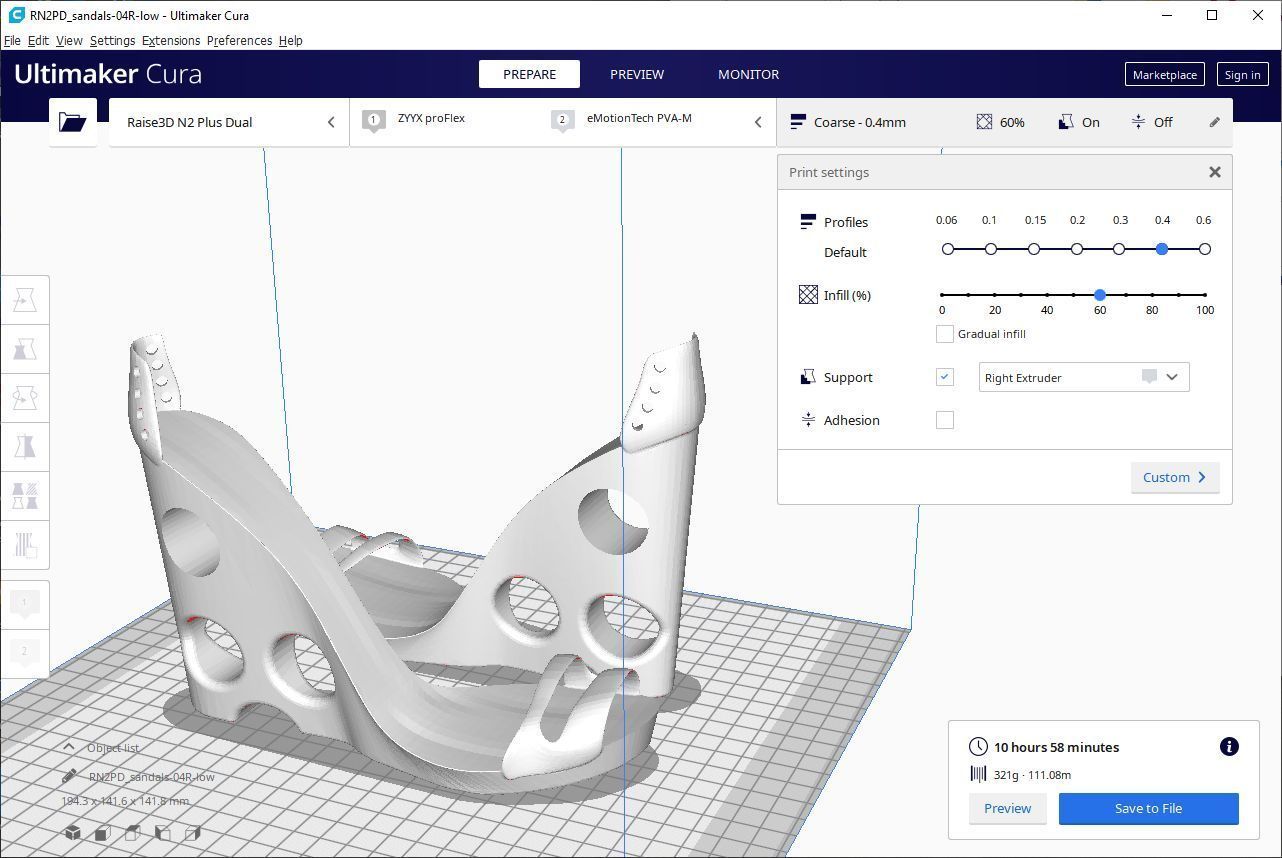Open file with the folder icon
1282x858 pixels.
[72, 122]
